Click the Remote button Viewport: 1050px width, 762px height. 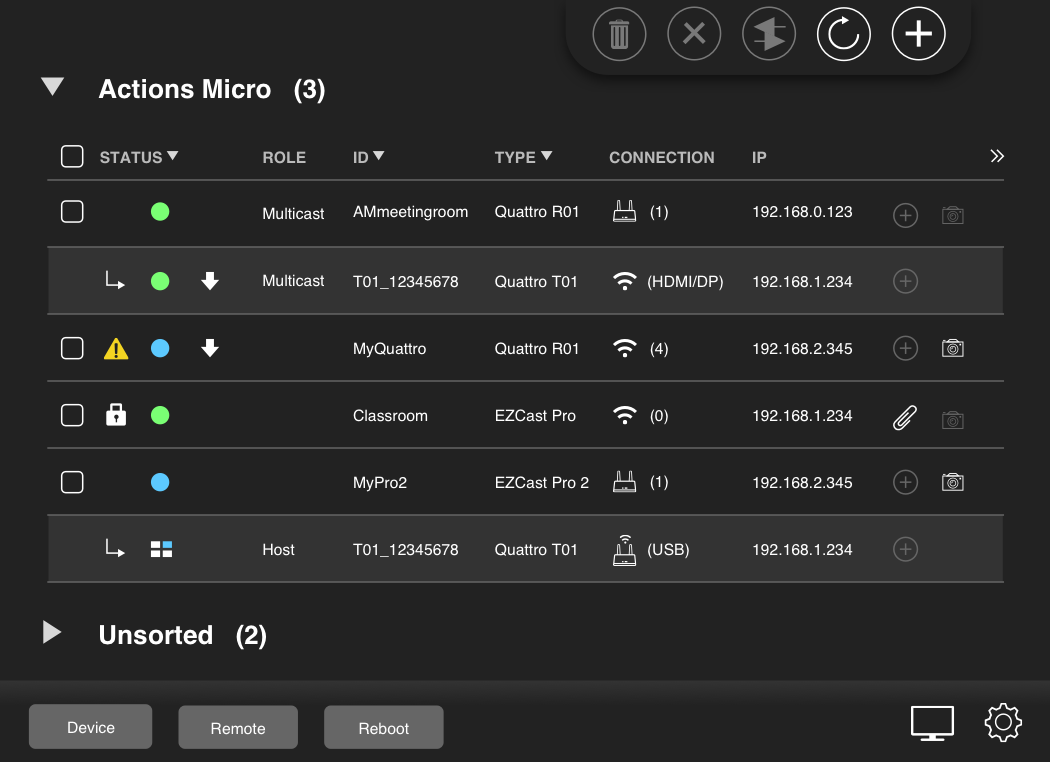click(x=238, y=727)
